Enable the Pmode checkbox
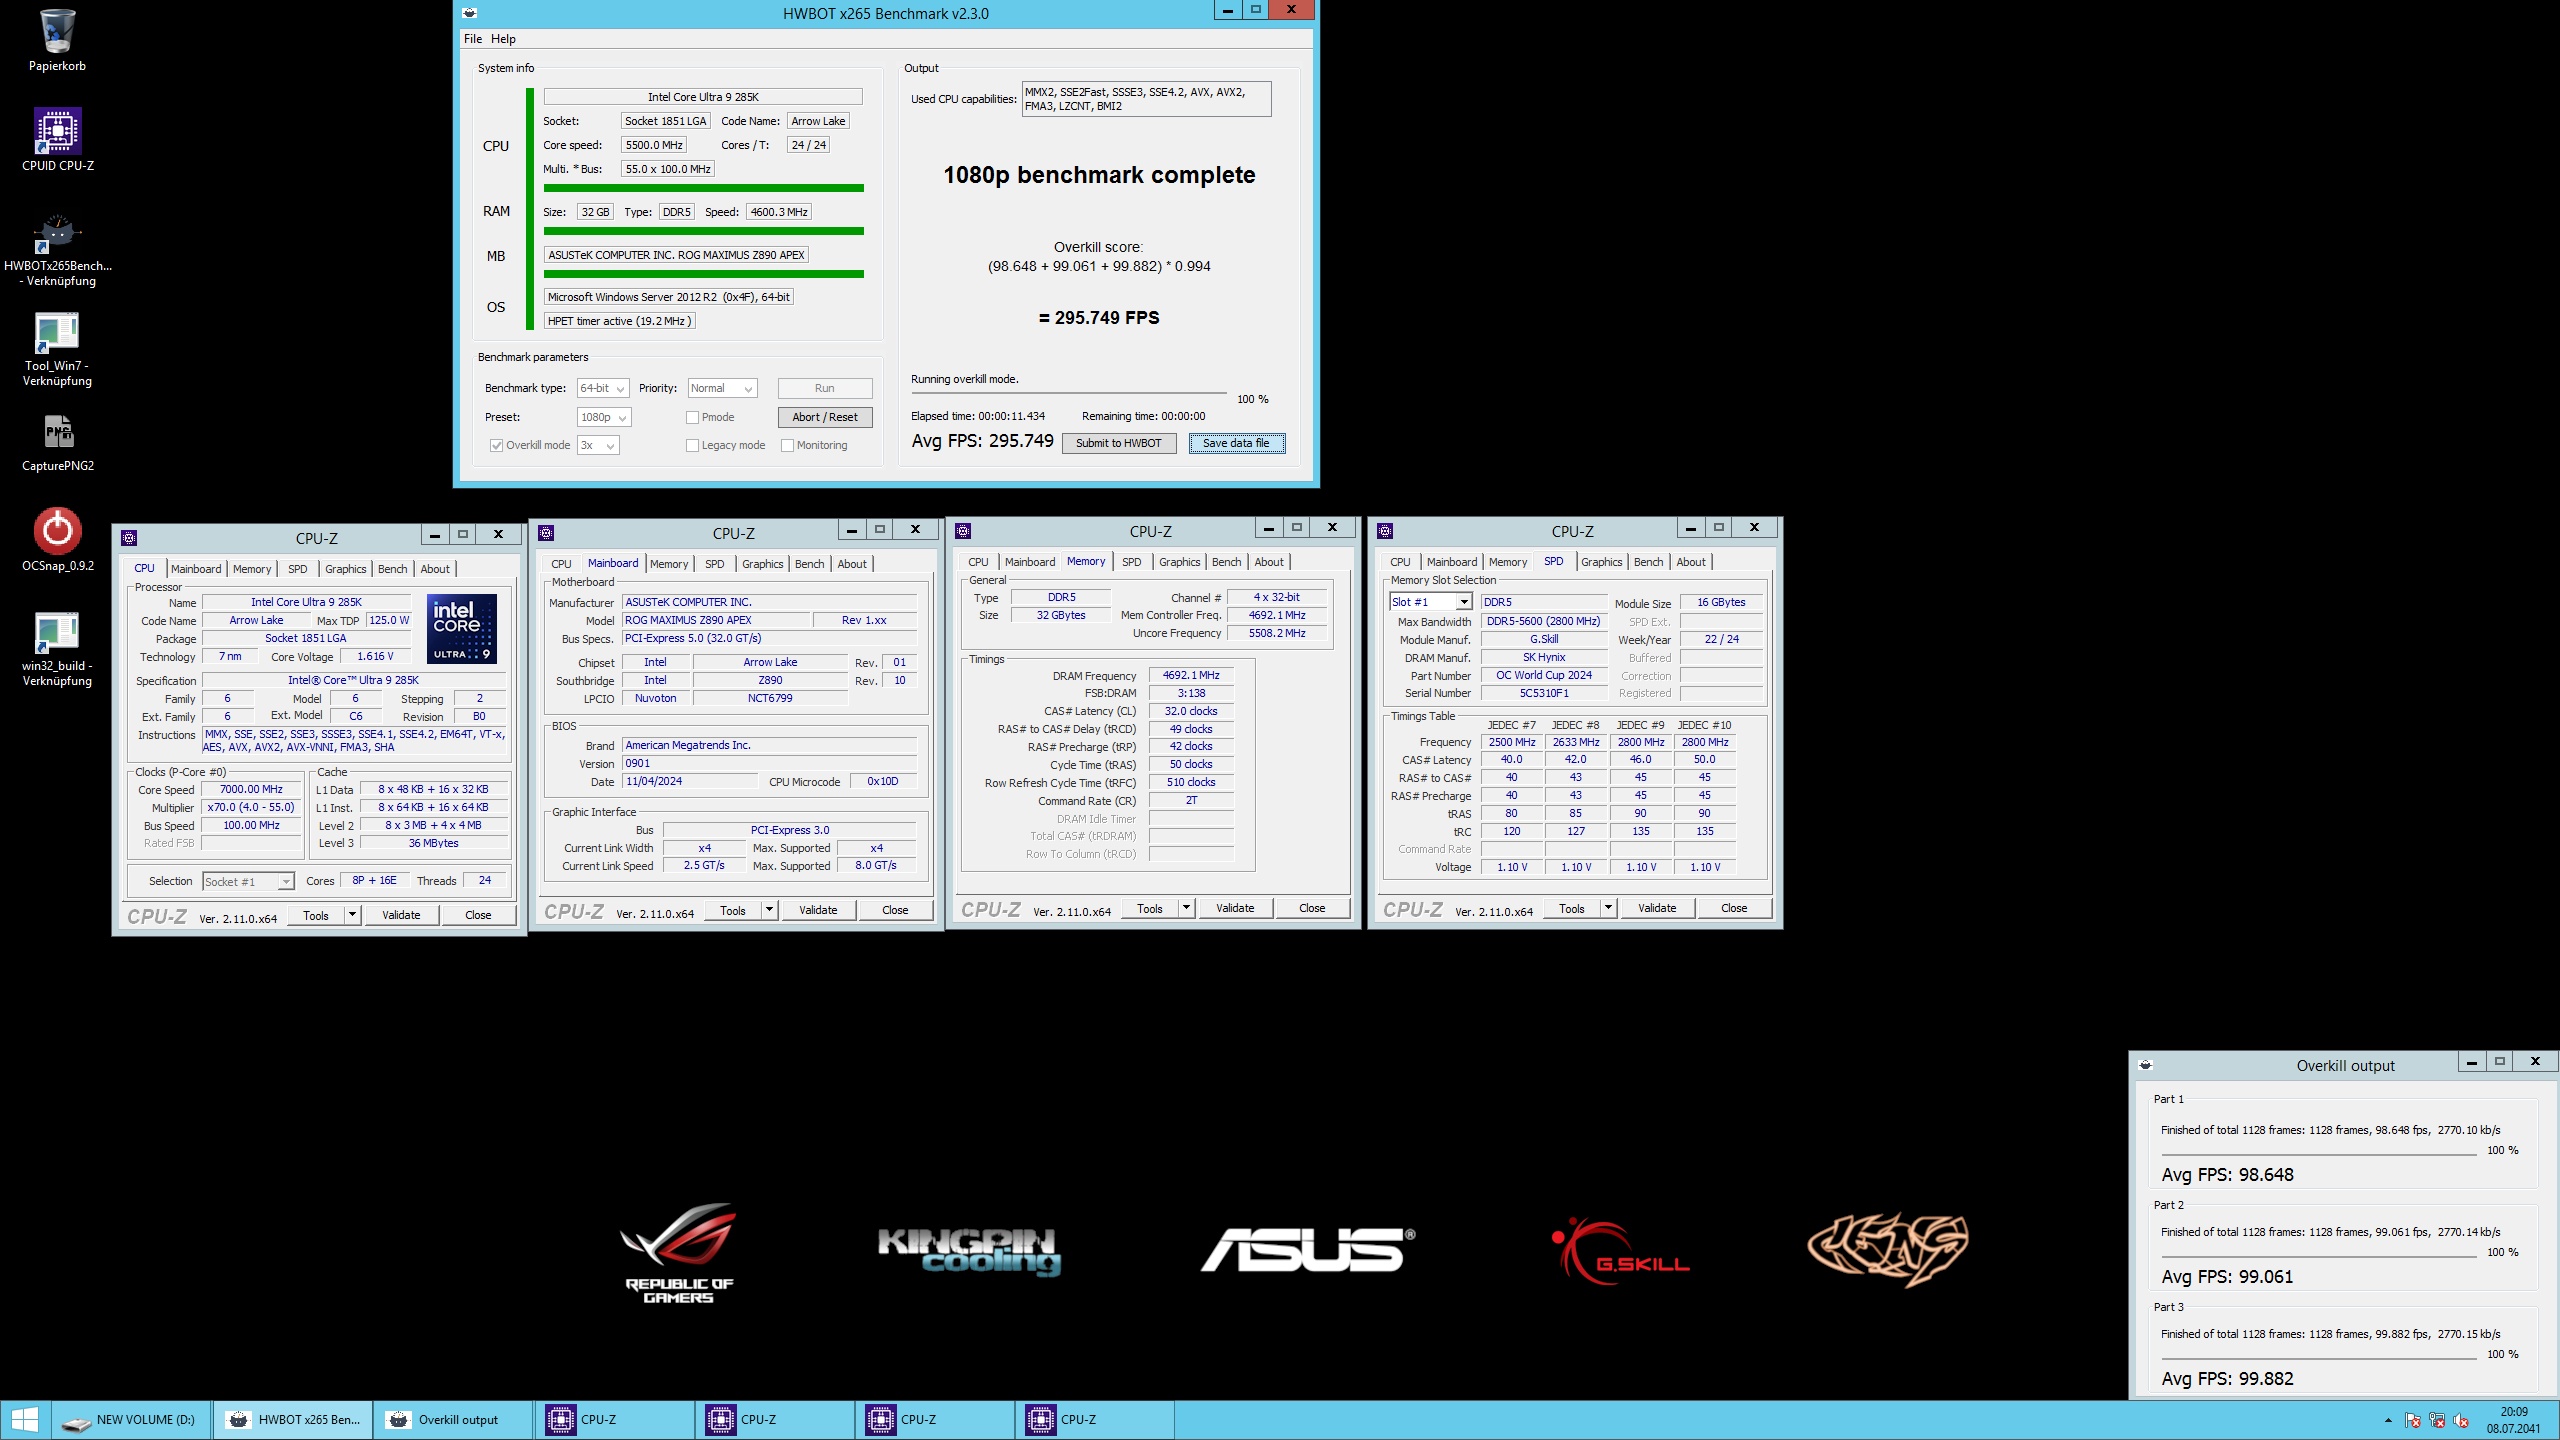The height and width of the screenshot is (1440, 2560). (692, 418)
